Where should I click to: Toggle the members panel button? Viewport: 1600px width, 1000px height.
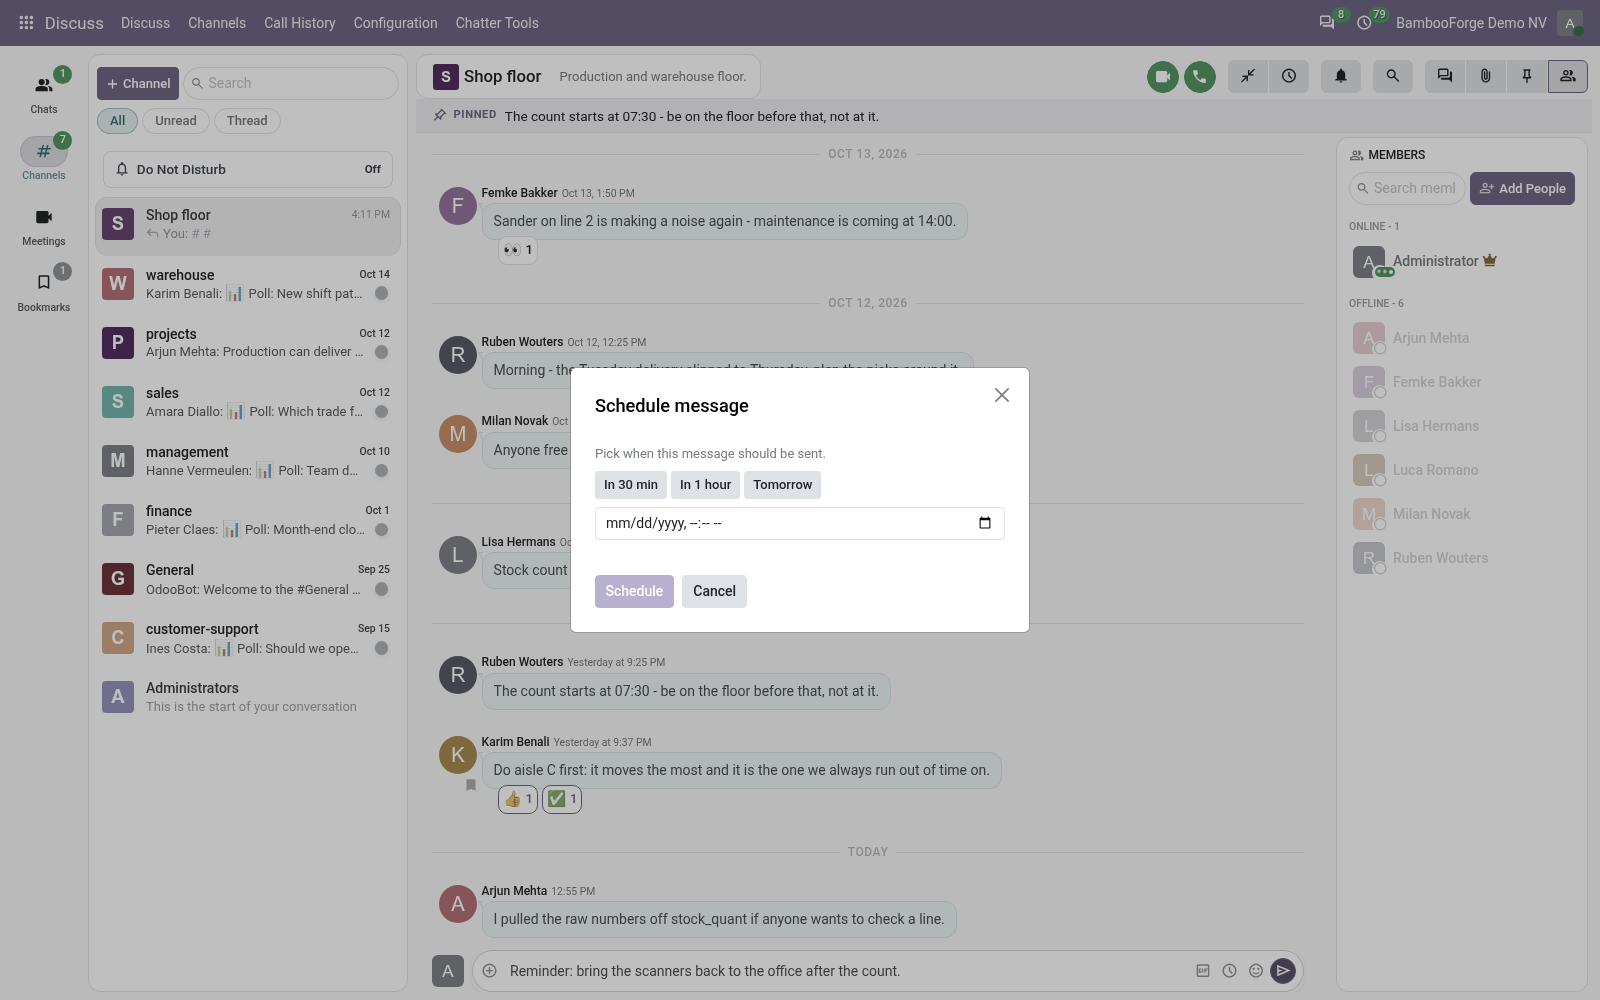tap(1568, 76)
